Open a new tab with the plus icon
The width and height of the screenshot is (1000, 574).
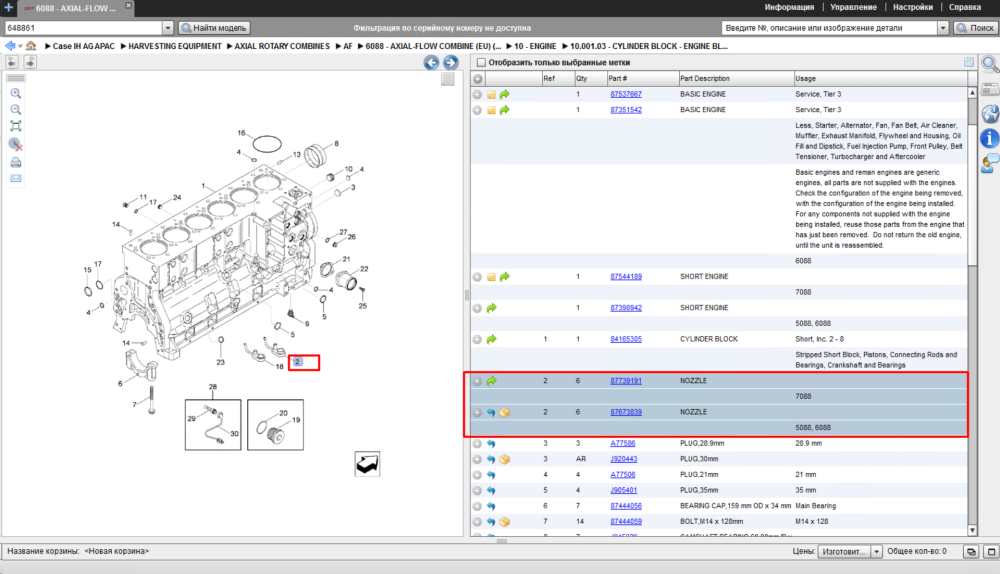9,8
